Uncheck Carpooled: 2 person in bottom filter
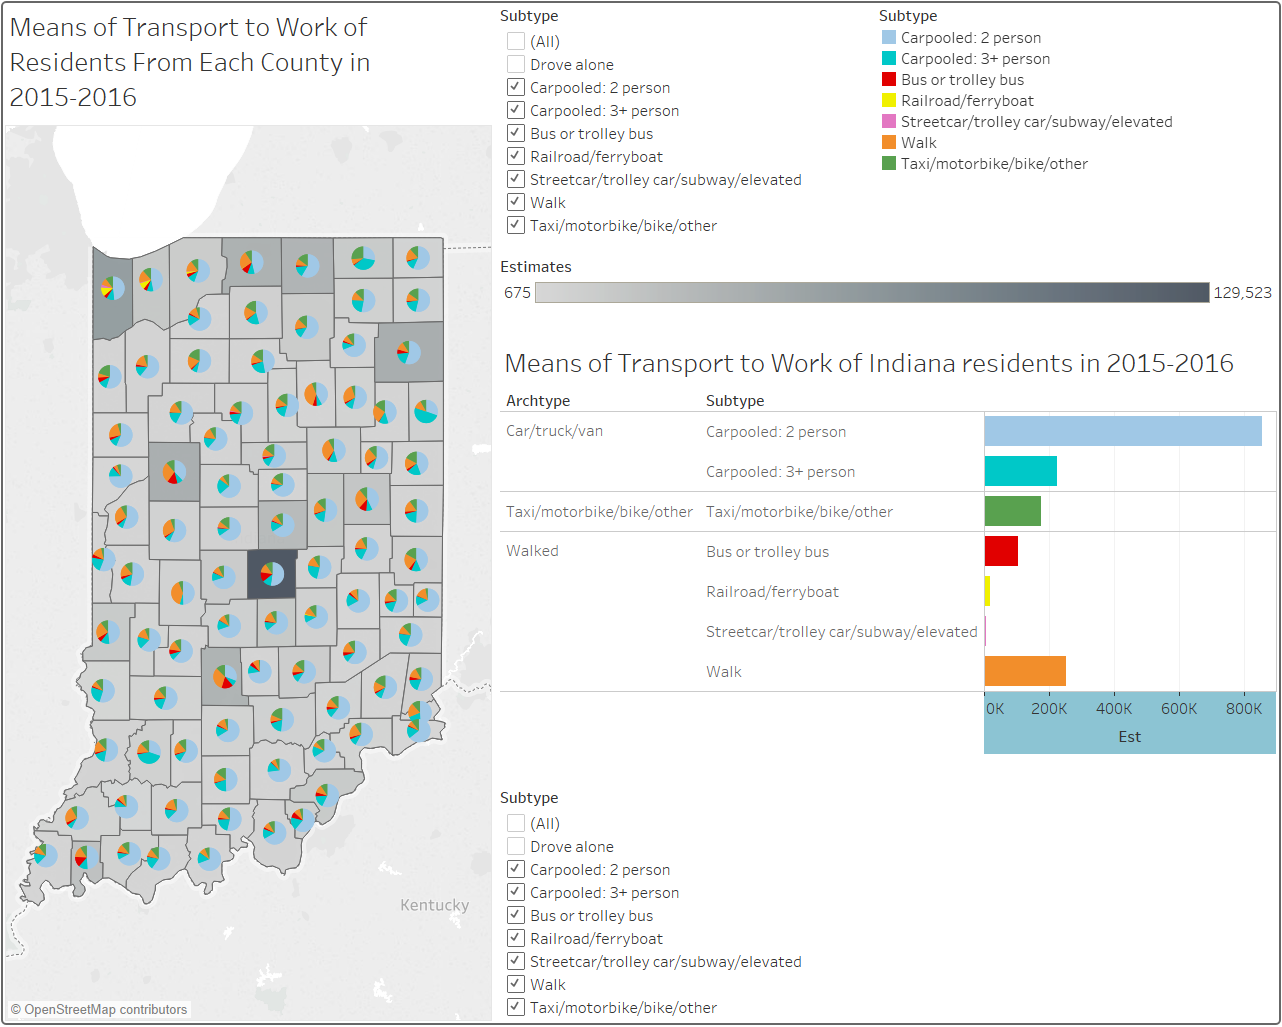Viewport: 1282px width, 1027px height. pos(516,869)
